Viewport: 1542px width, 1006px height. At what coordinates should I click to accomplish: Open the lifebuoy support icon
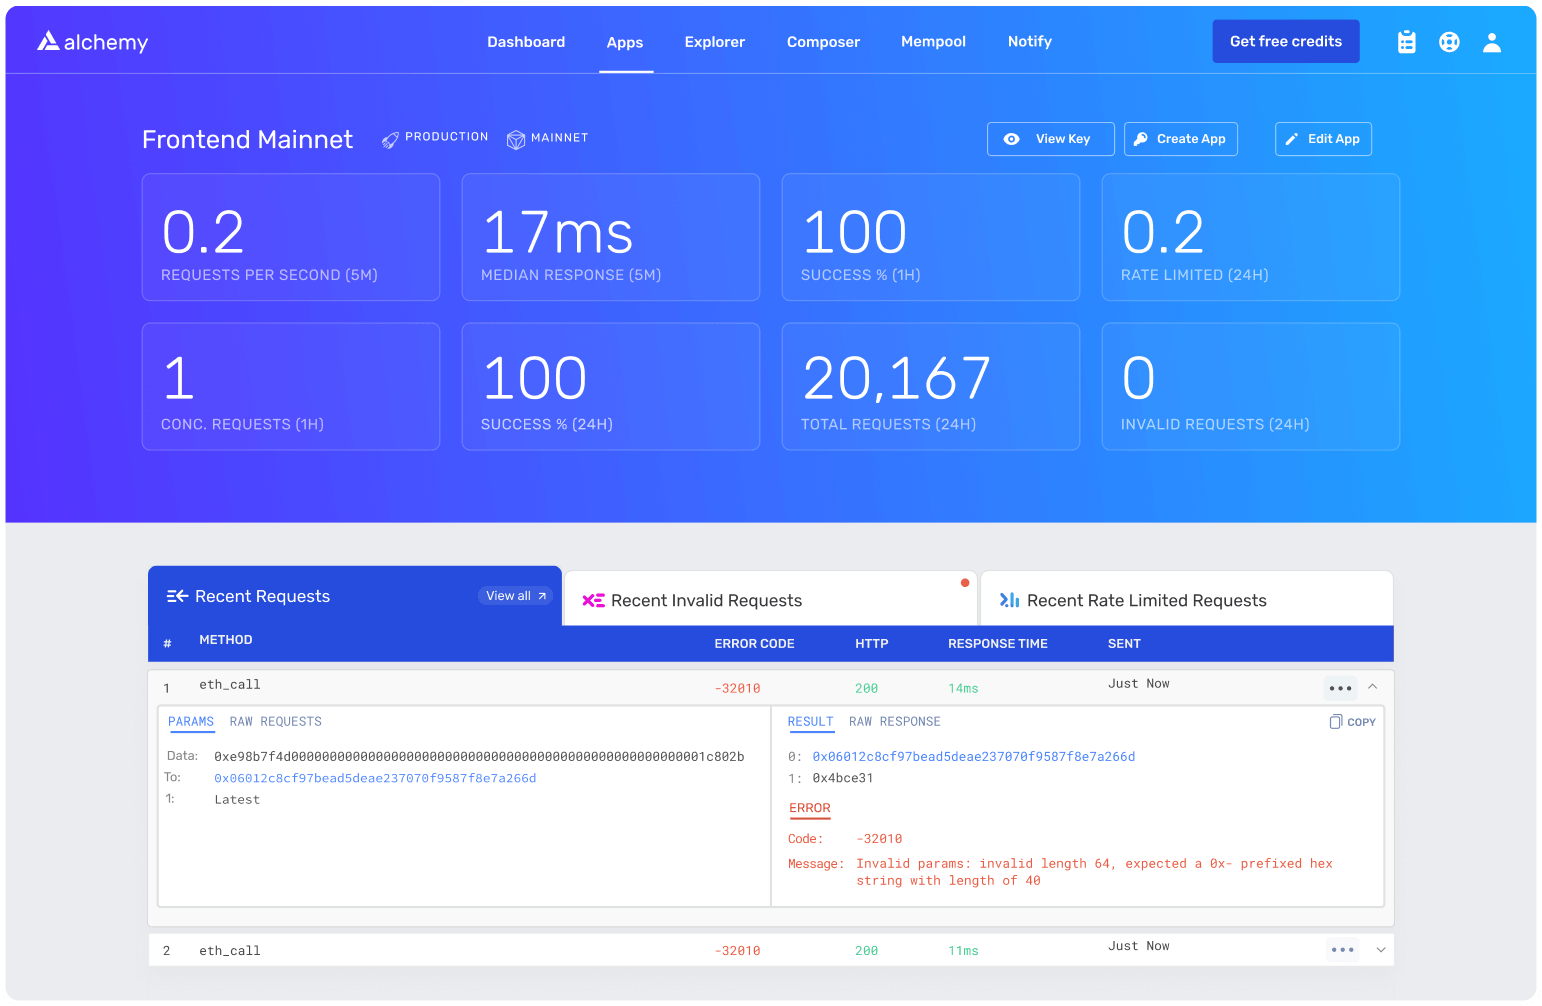click(1449, 42)
